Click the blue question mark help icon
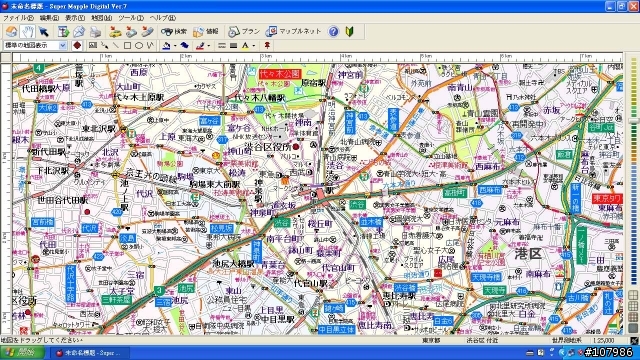This screenshot has height=360, width=640. (x=333, y=31)
